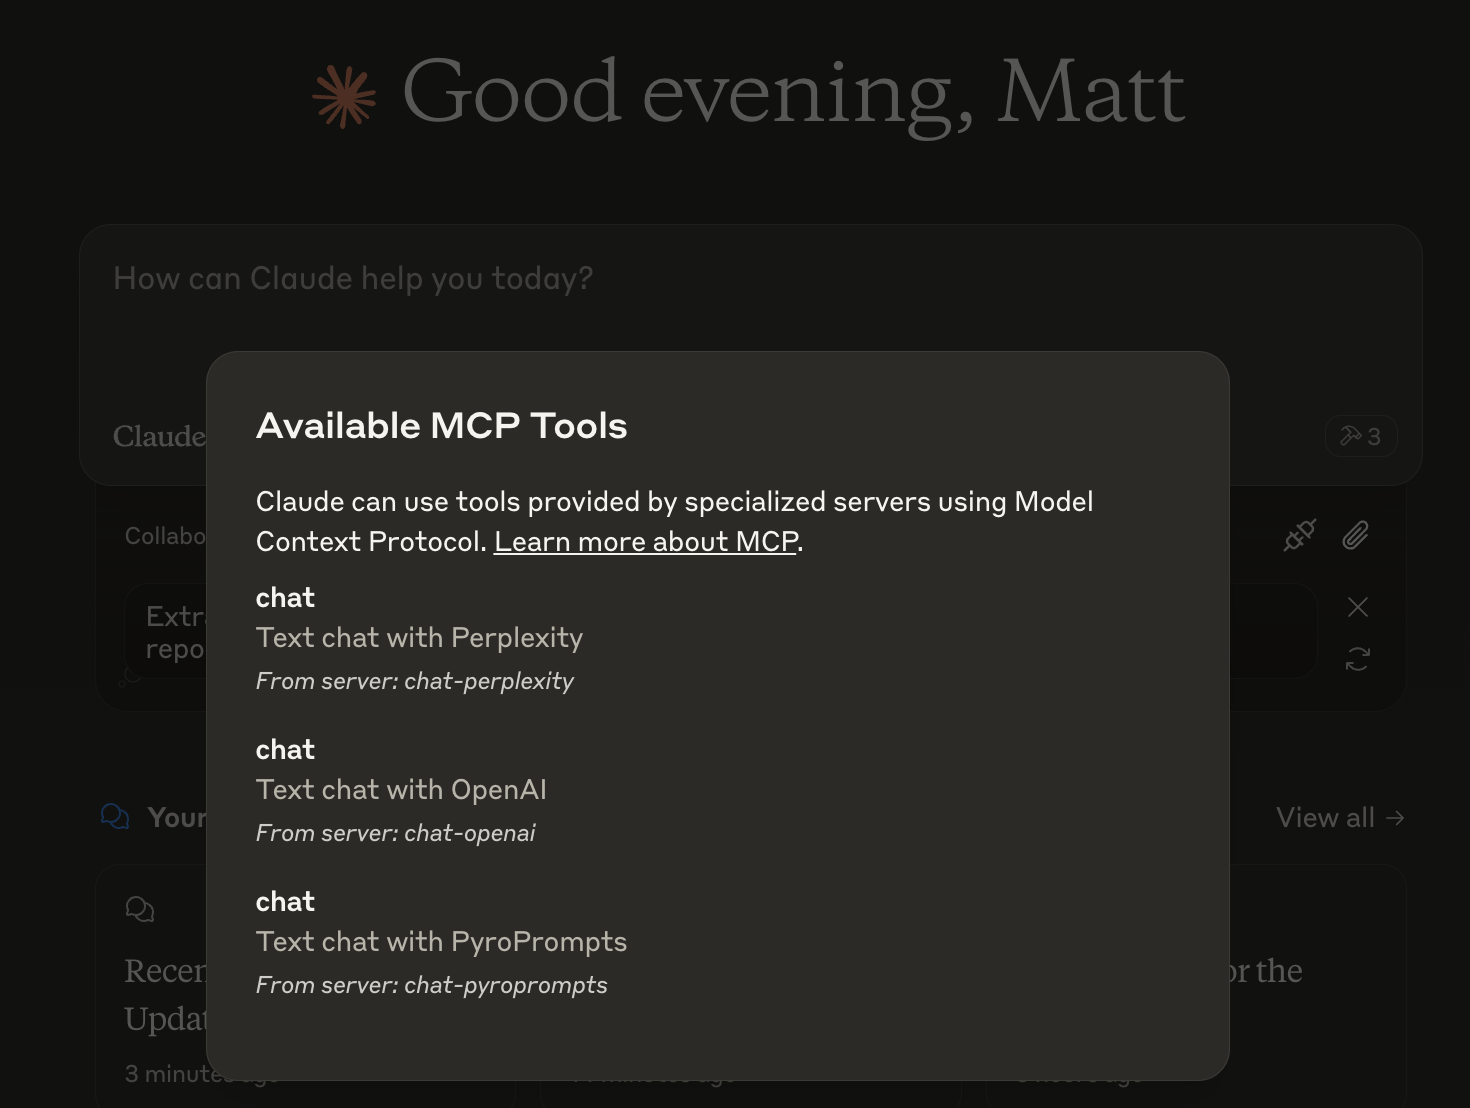Viewport: 1470px width, 1108px height.
Task: Click the tool count badge showing 3
Action: pos(1374,436)
